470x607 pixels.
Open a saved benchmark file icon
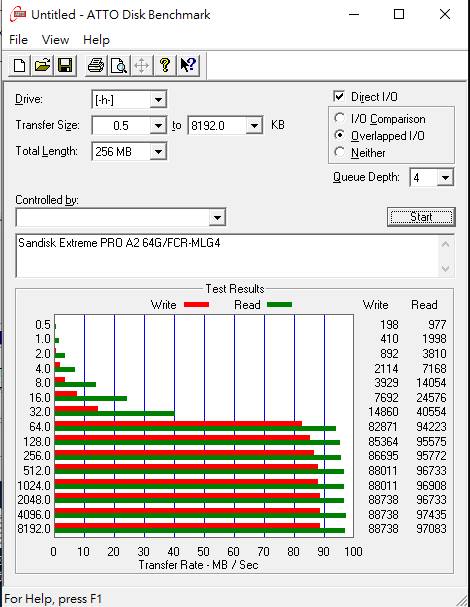pyautogui.click(x=42, y=65)
